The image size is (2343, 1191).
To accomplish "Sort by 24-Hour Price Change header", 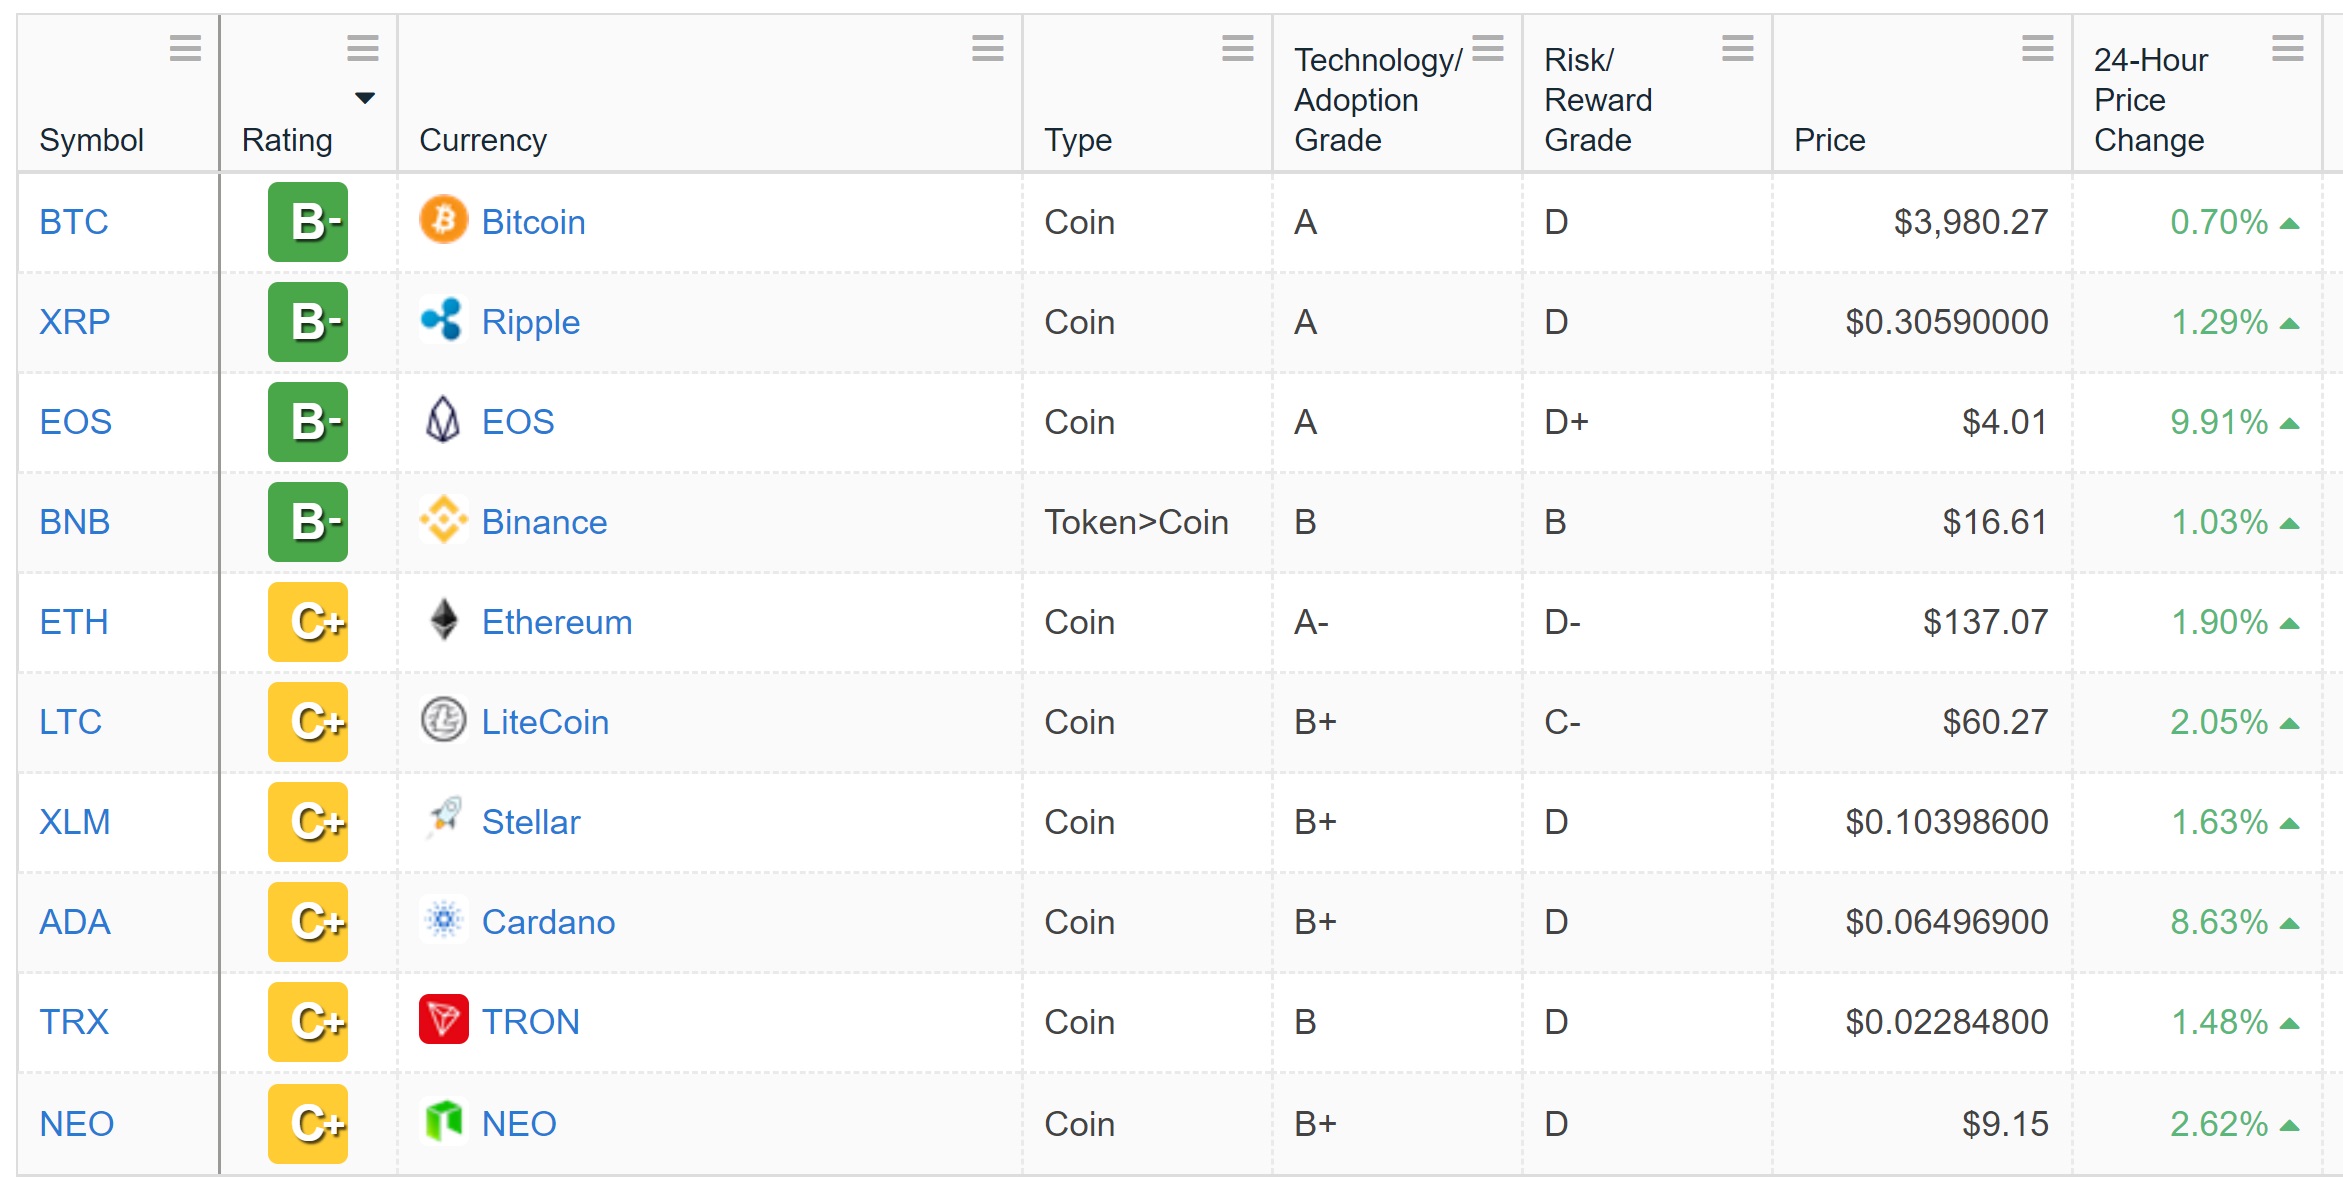I will 2149,100.
